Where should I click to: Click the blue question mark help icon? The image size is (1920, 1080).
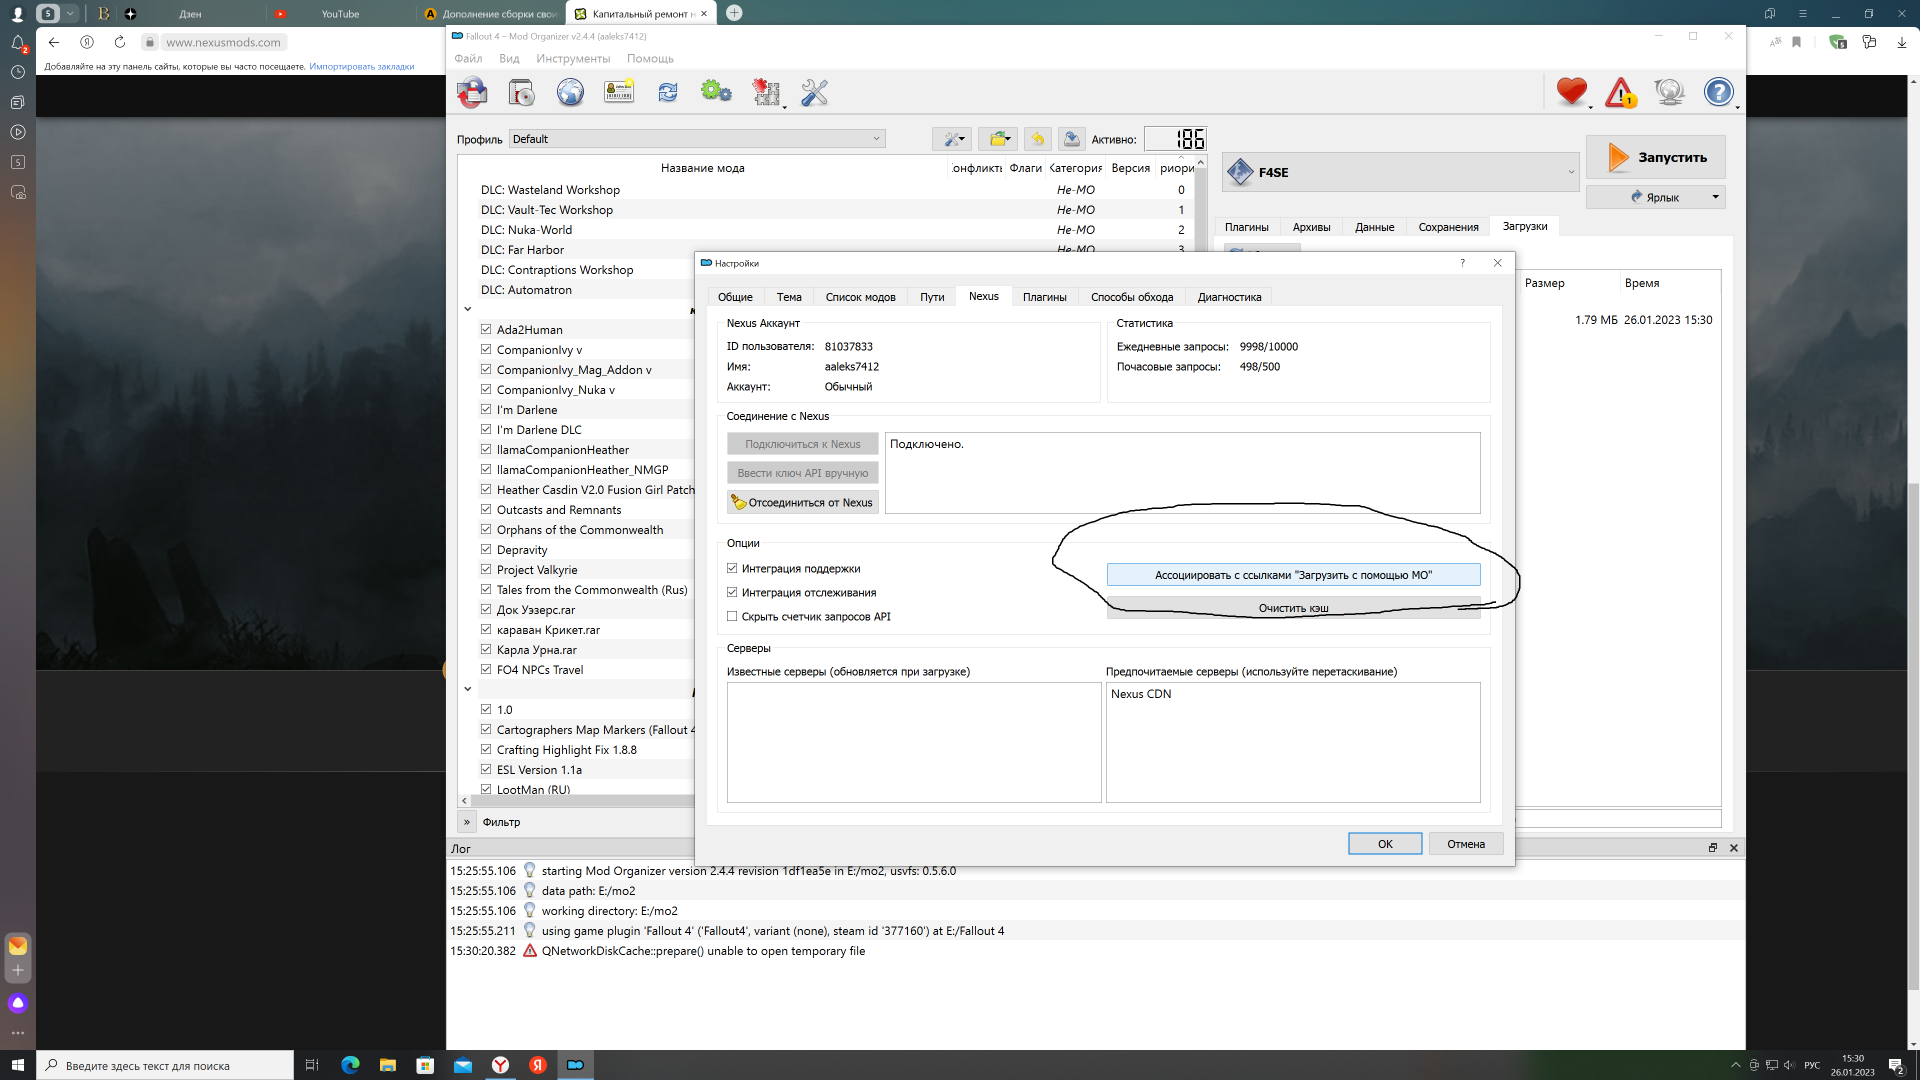tap(1717, 92)
